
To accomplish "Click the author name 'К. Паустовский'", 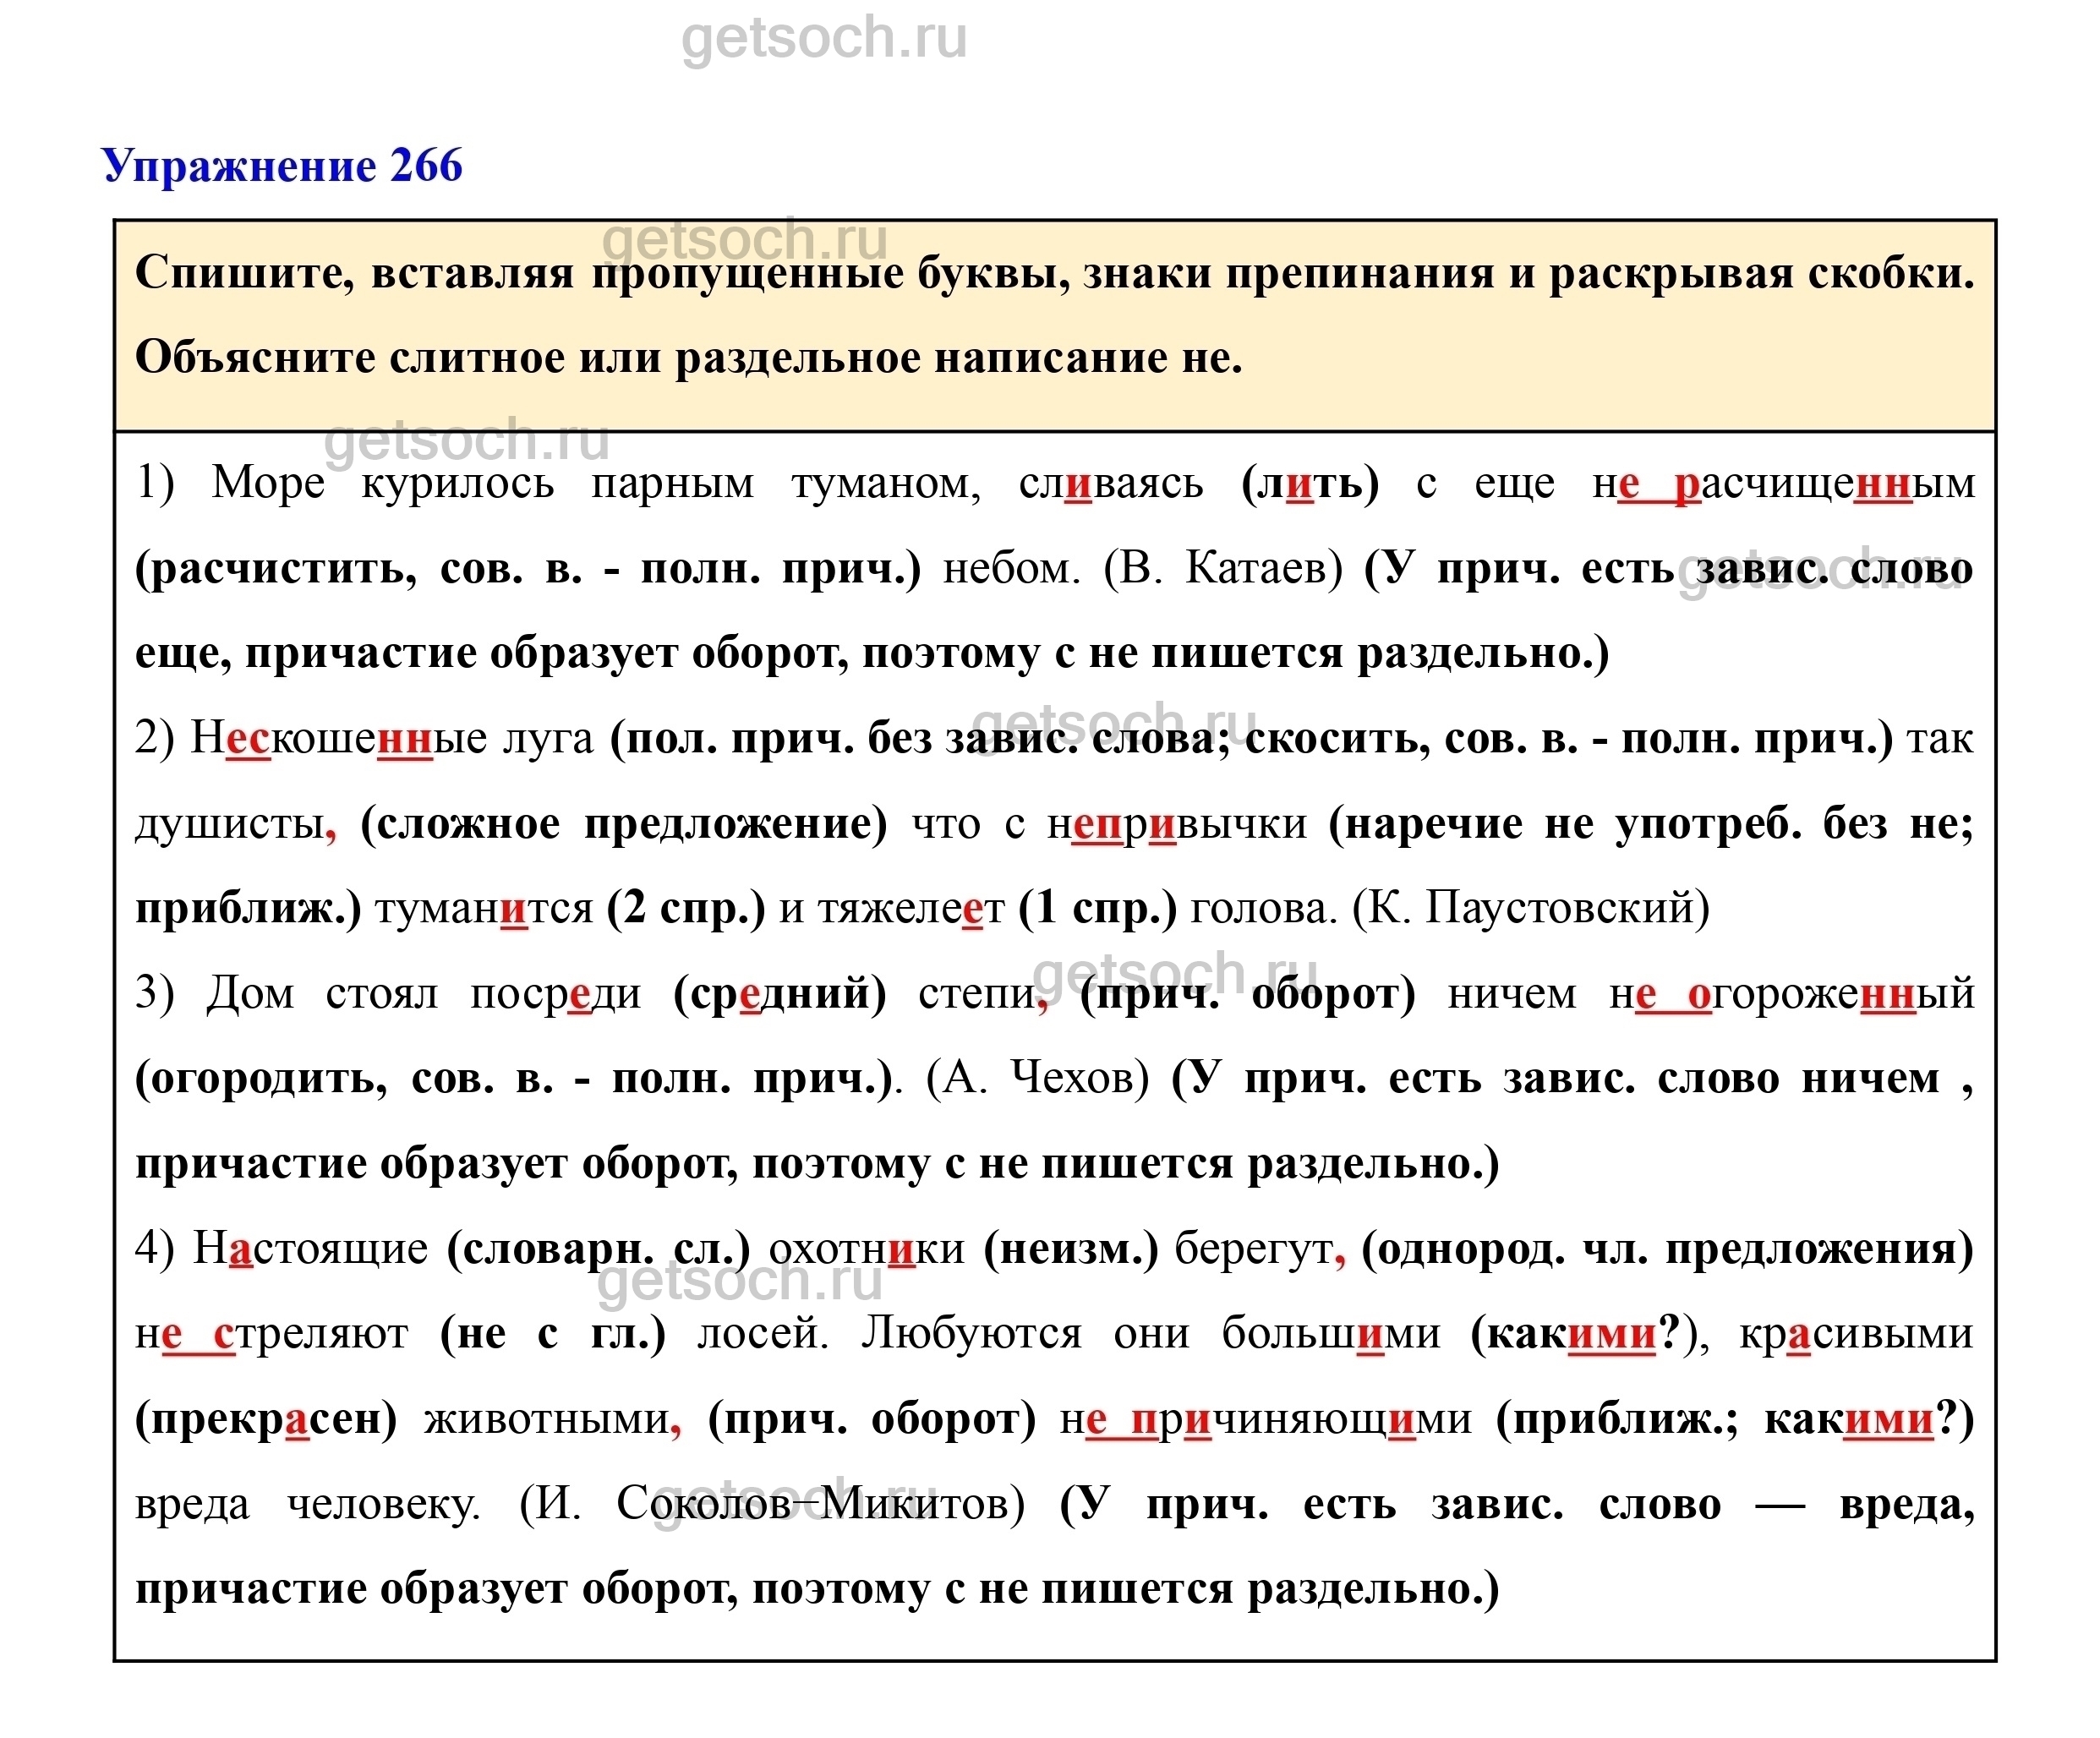I will (x=1530, y=908).
